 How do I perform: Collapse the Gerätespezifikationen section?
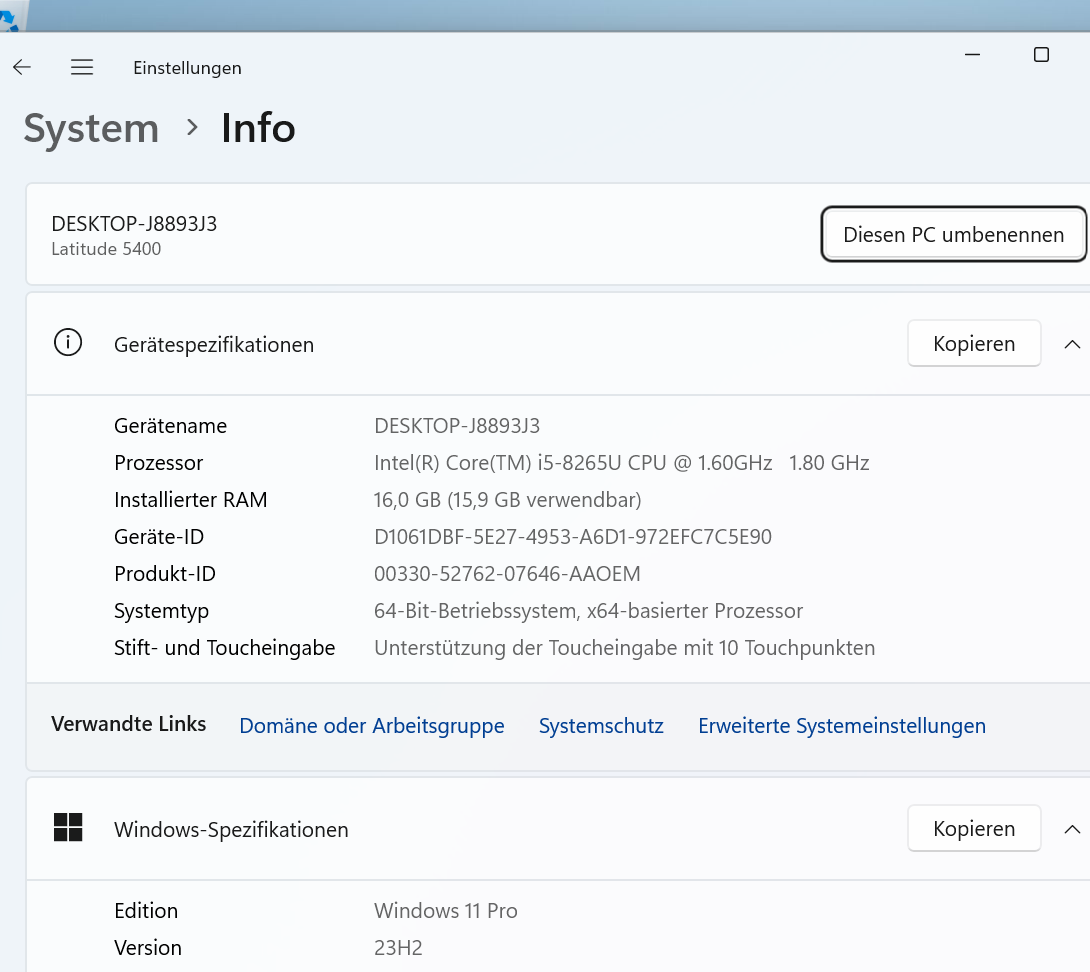tap(1072, 344)
